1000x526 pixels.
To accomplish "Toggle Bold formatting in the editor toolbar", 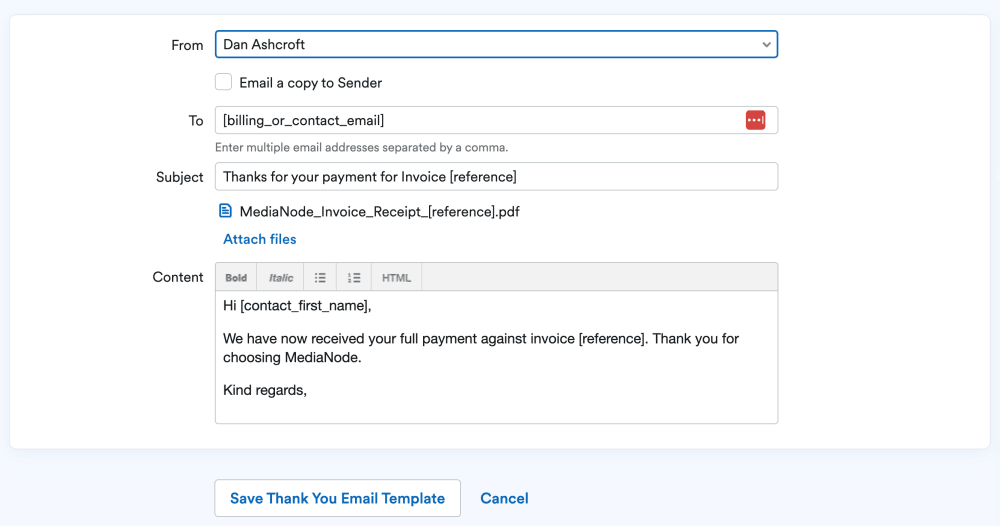I will coord(236,278).
